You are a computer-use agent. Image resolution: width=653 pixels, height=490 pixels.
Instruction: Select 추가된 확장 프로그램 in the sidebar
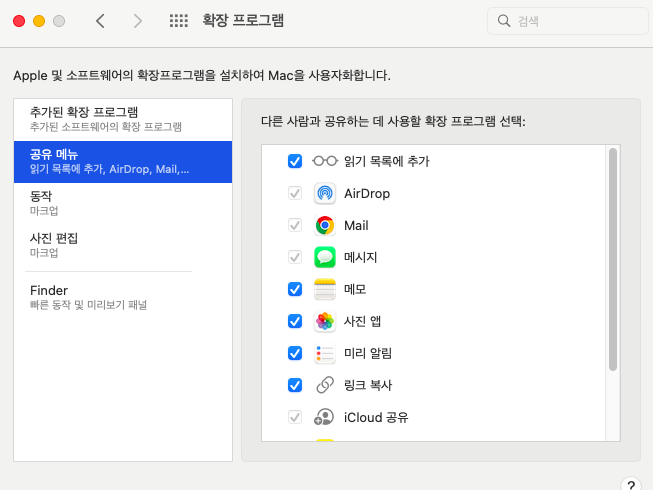(x=123, y=120)
